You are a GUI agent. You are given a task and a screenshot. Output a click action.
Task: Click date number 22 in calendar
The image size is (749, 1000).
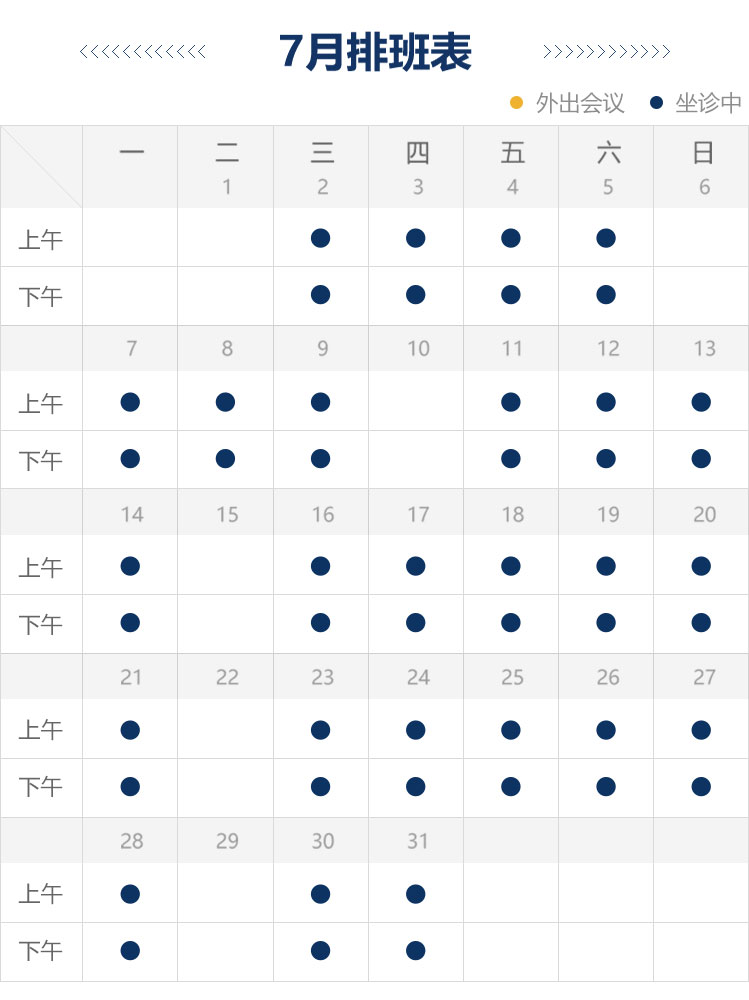tap(227, 677)
